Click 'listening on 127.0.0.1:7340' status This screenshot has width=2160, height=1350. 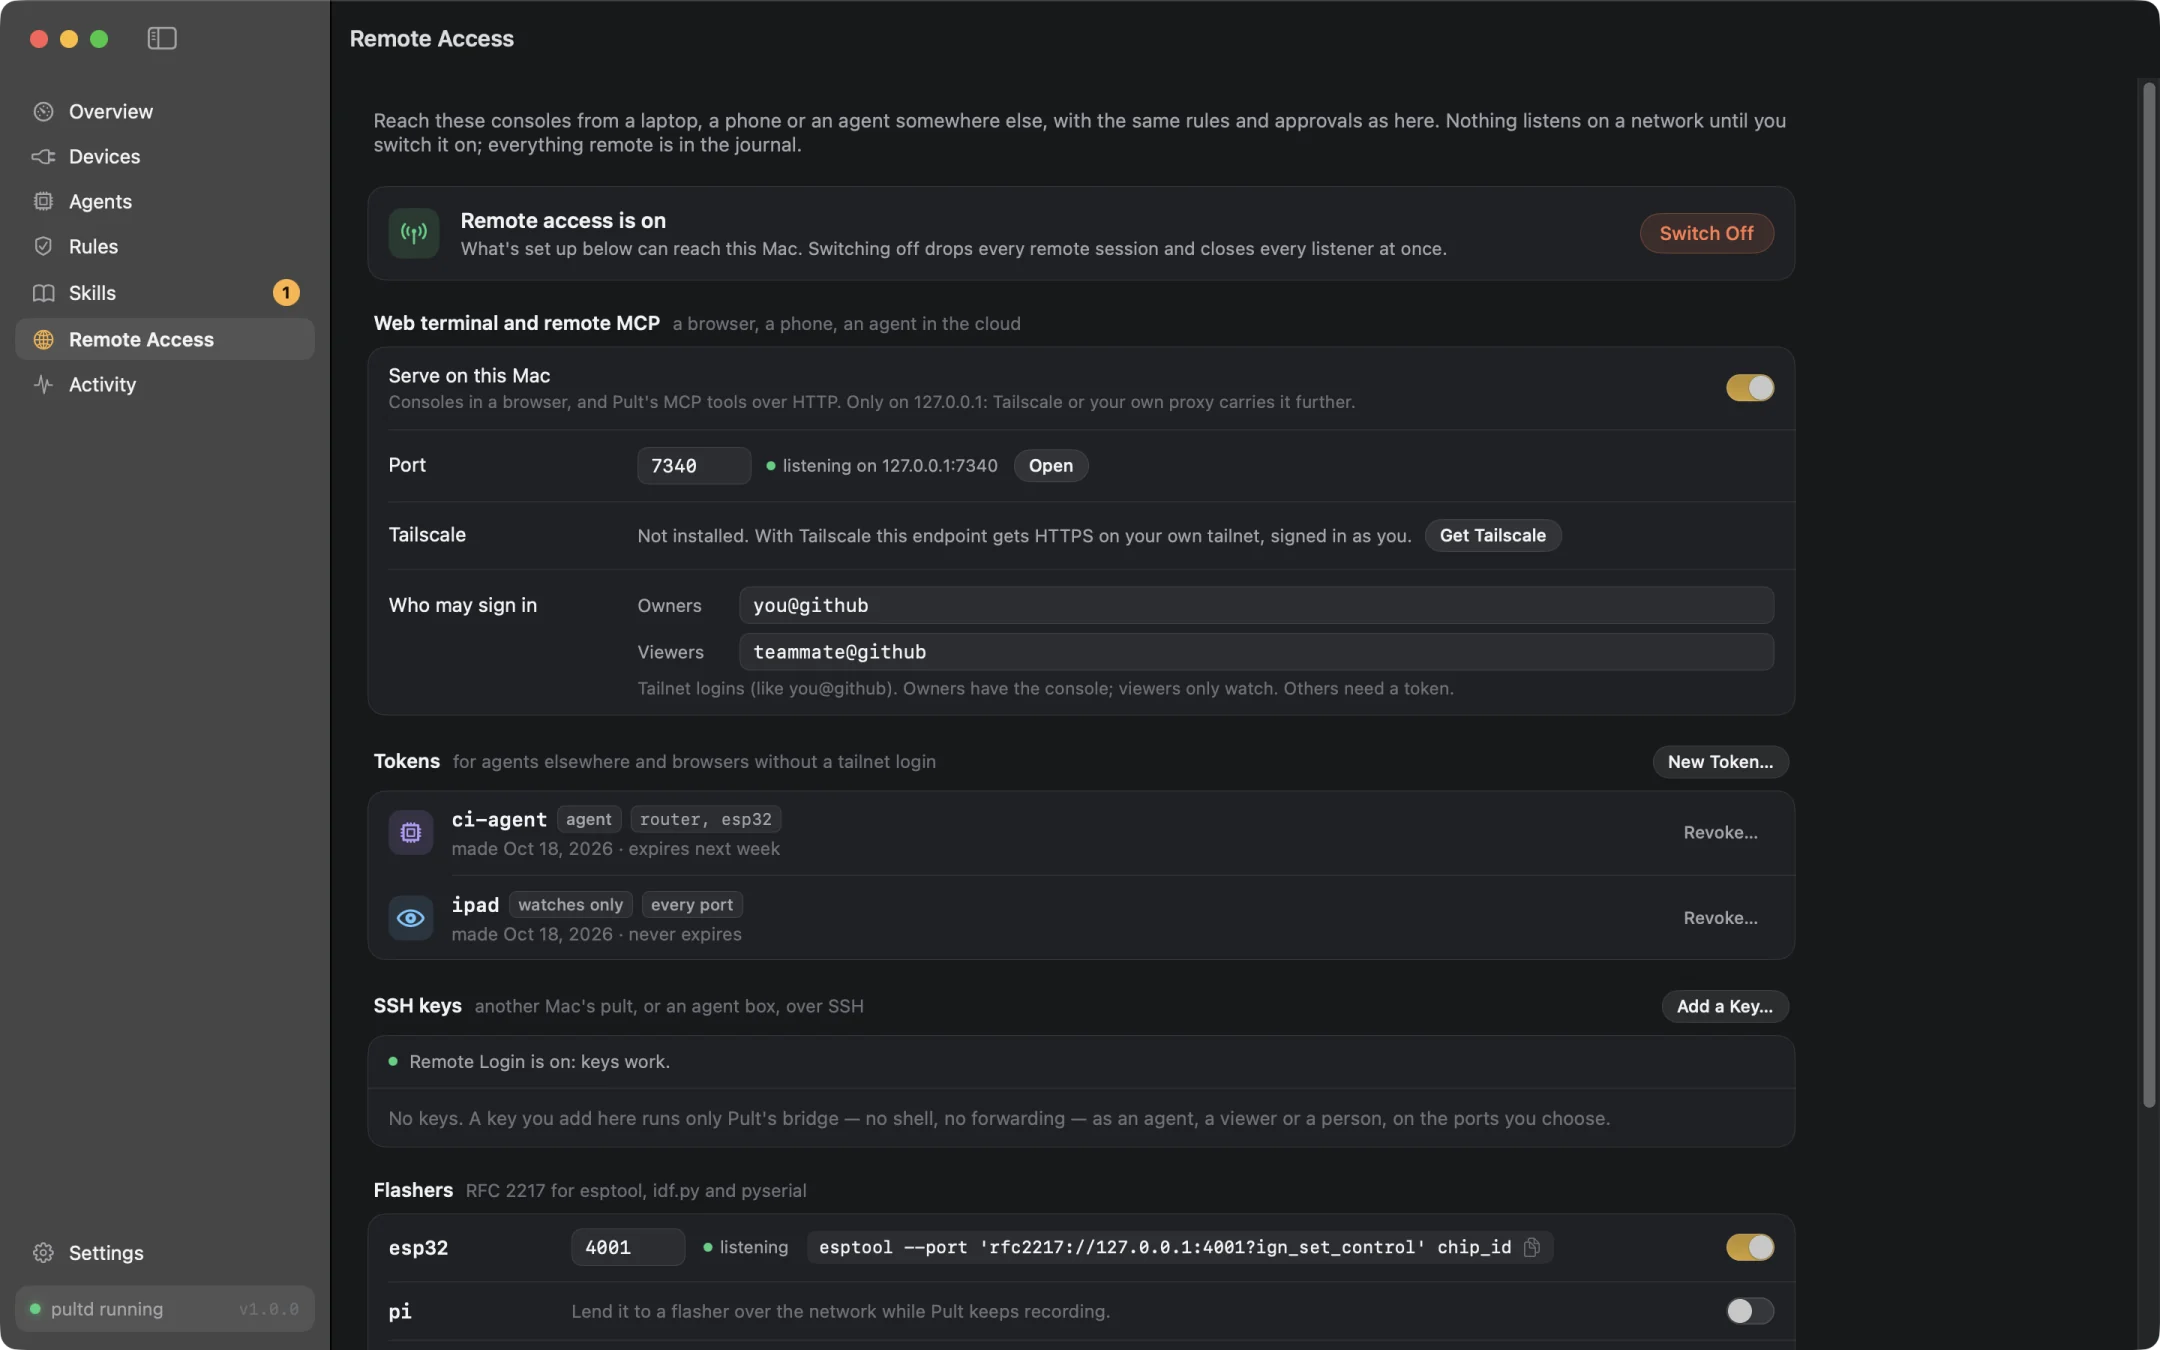tap(889, 465)
